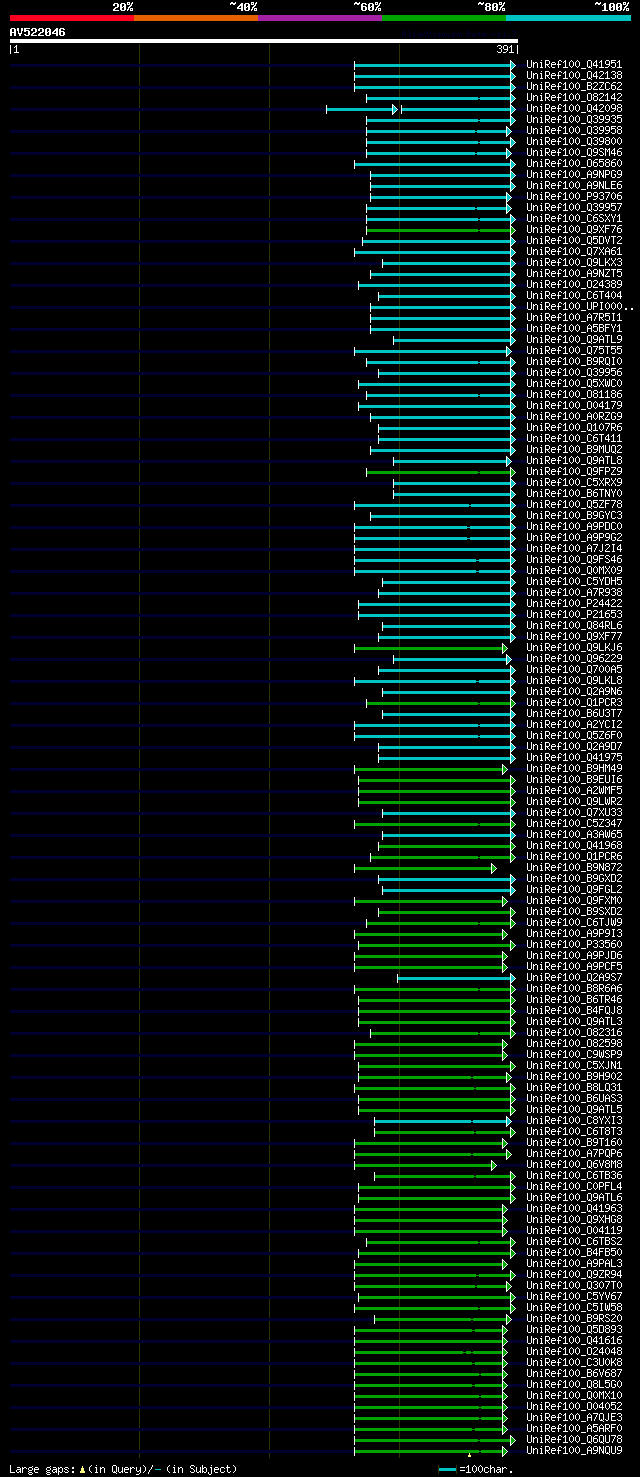Click alignment bar for UniRef100_C8YXI3

coord(445,1120)
